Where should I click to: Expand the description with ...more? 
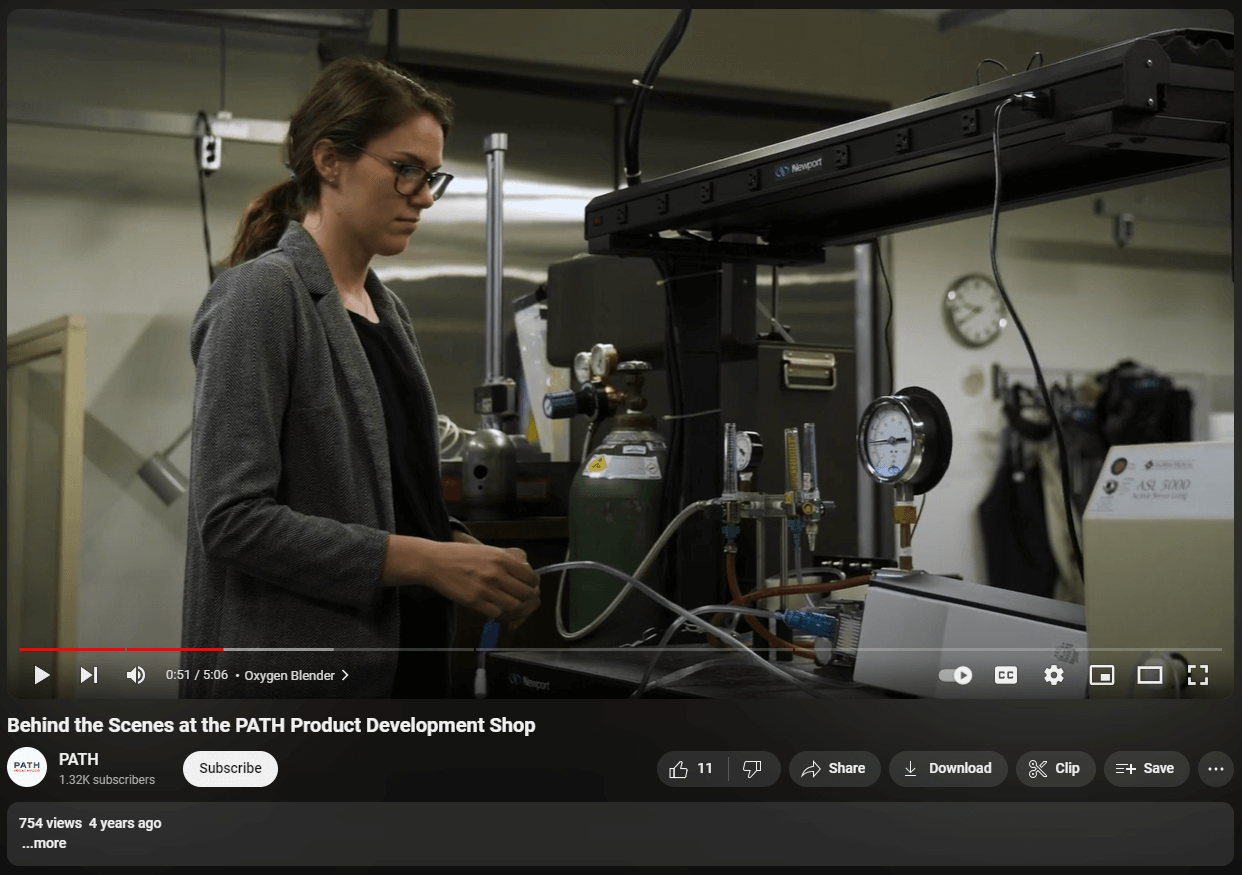click(44, 843)
